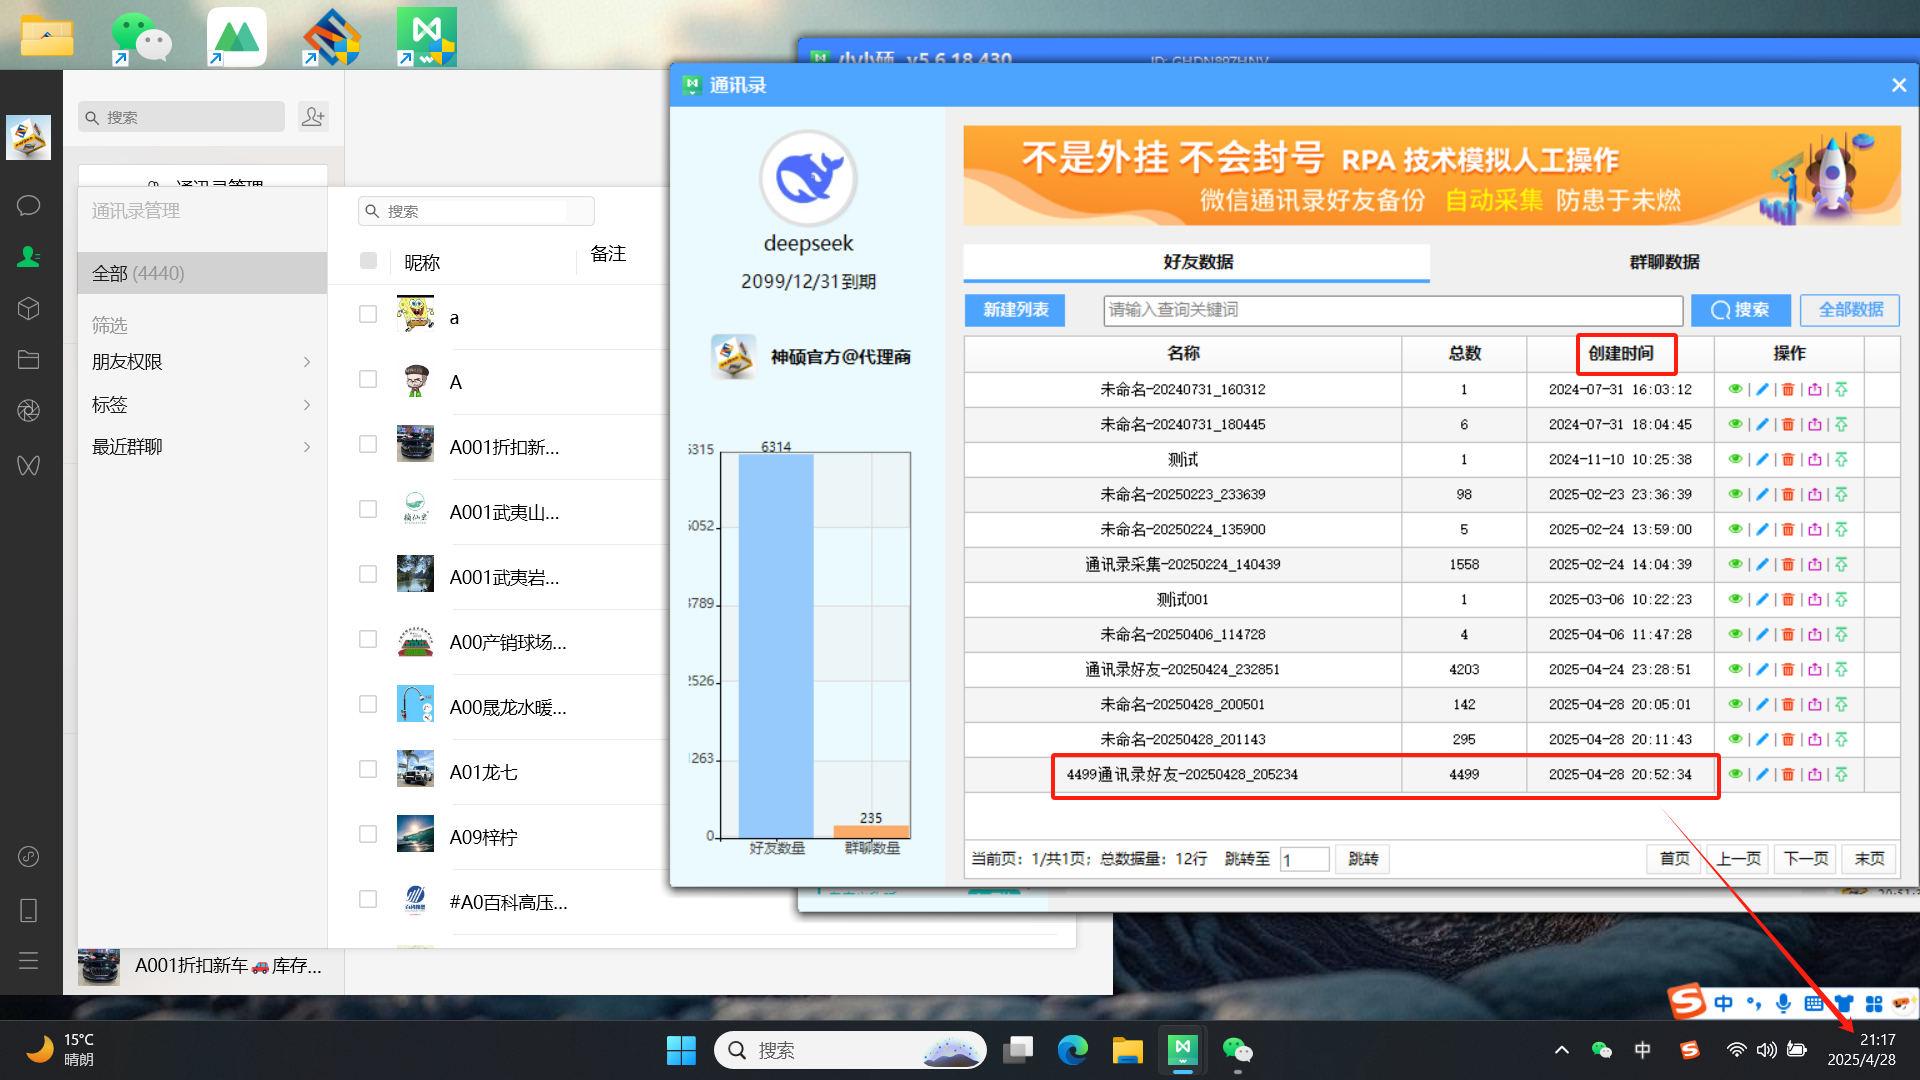
Task: Delete 未命名-20250428_201143 using its trash icon
Action: point(1788,740)
